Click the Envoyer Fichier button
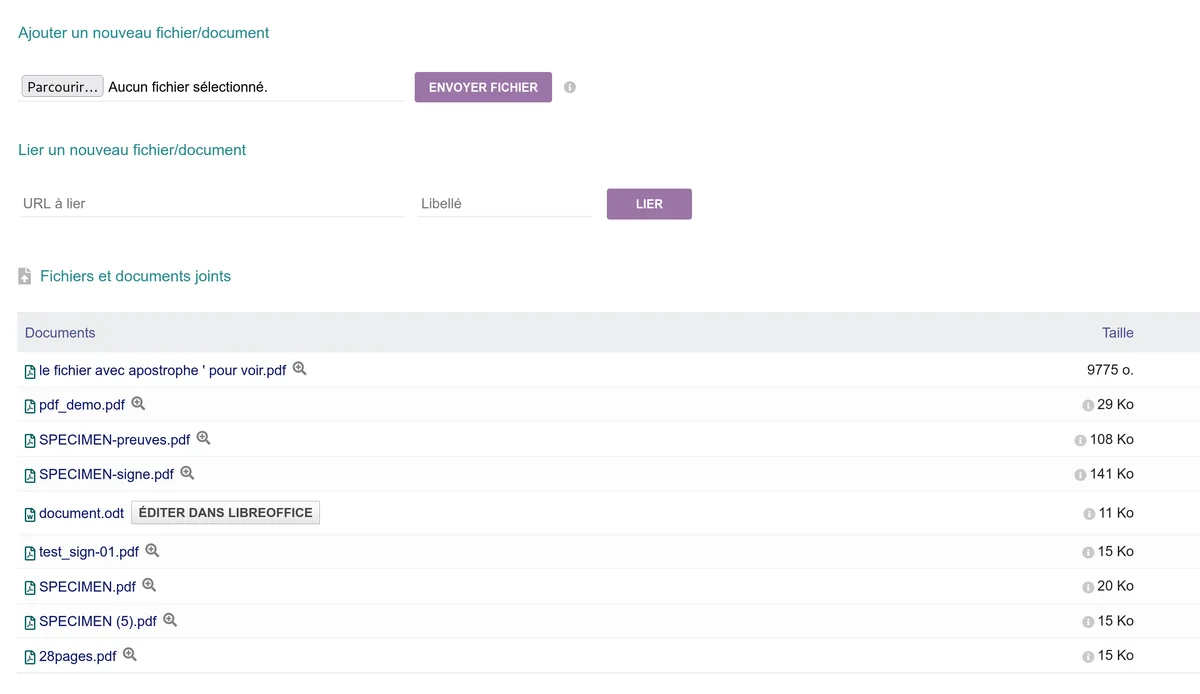 click(x=483, y=87)
